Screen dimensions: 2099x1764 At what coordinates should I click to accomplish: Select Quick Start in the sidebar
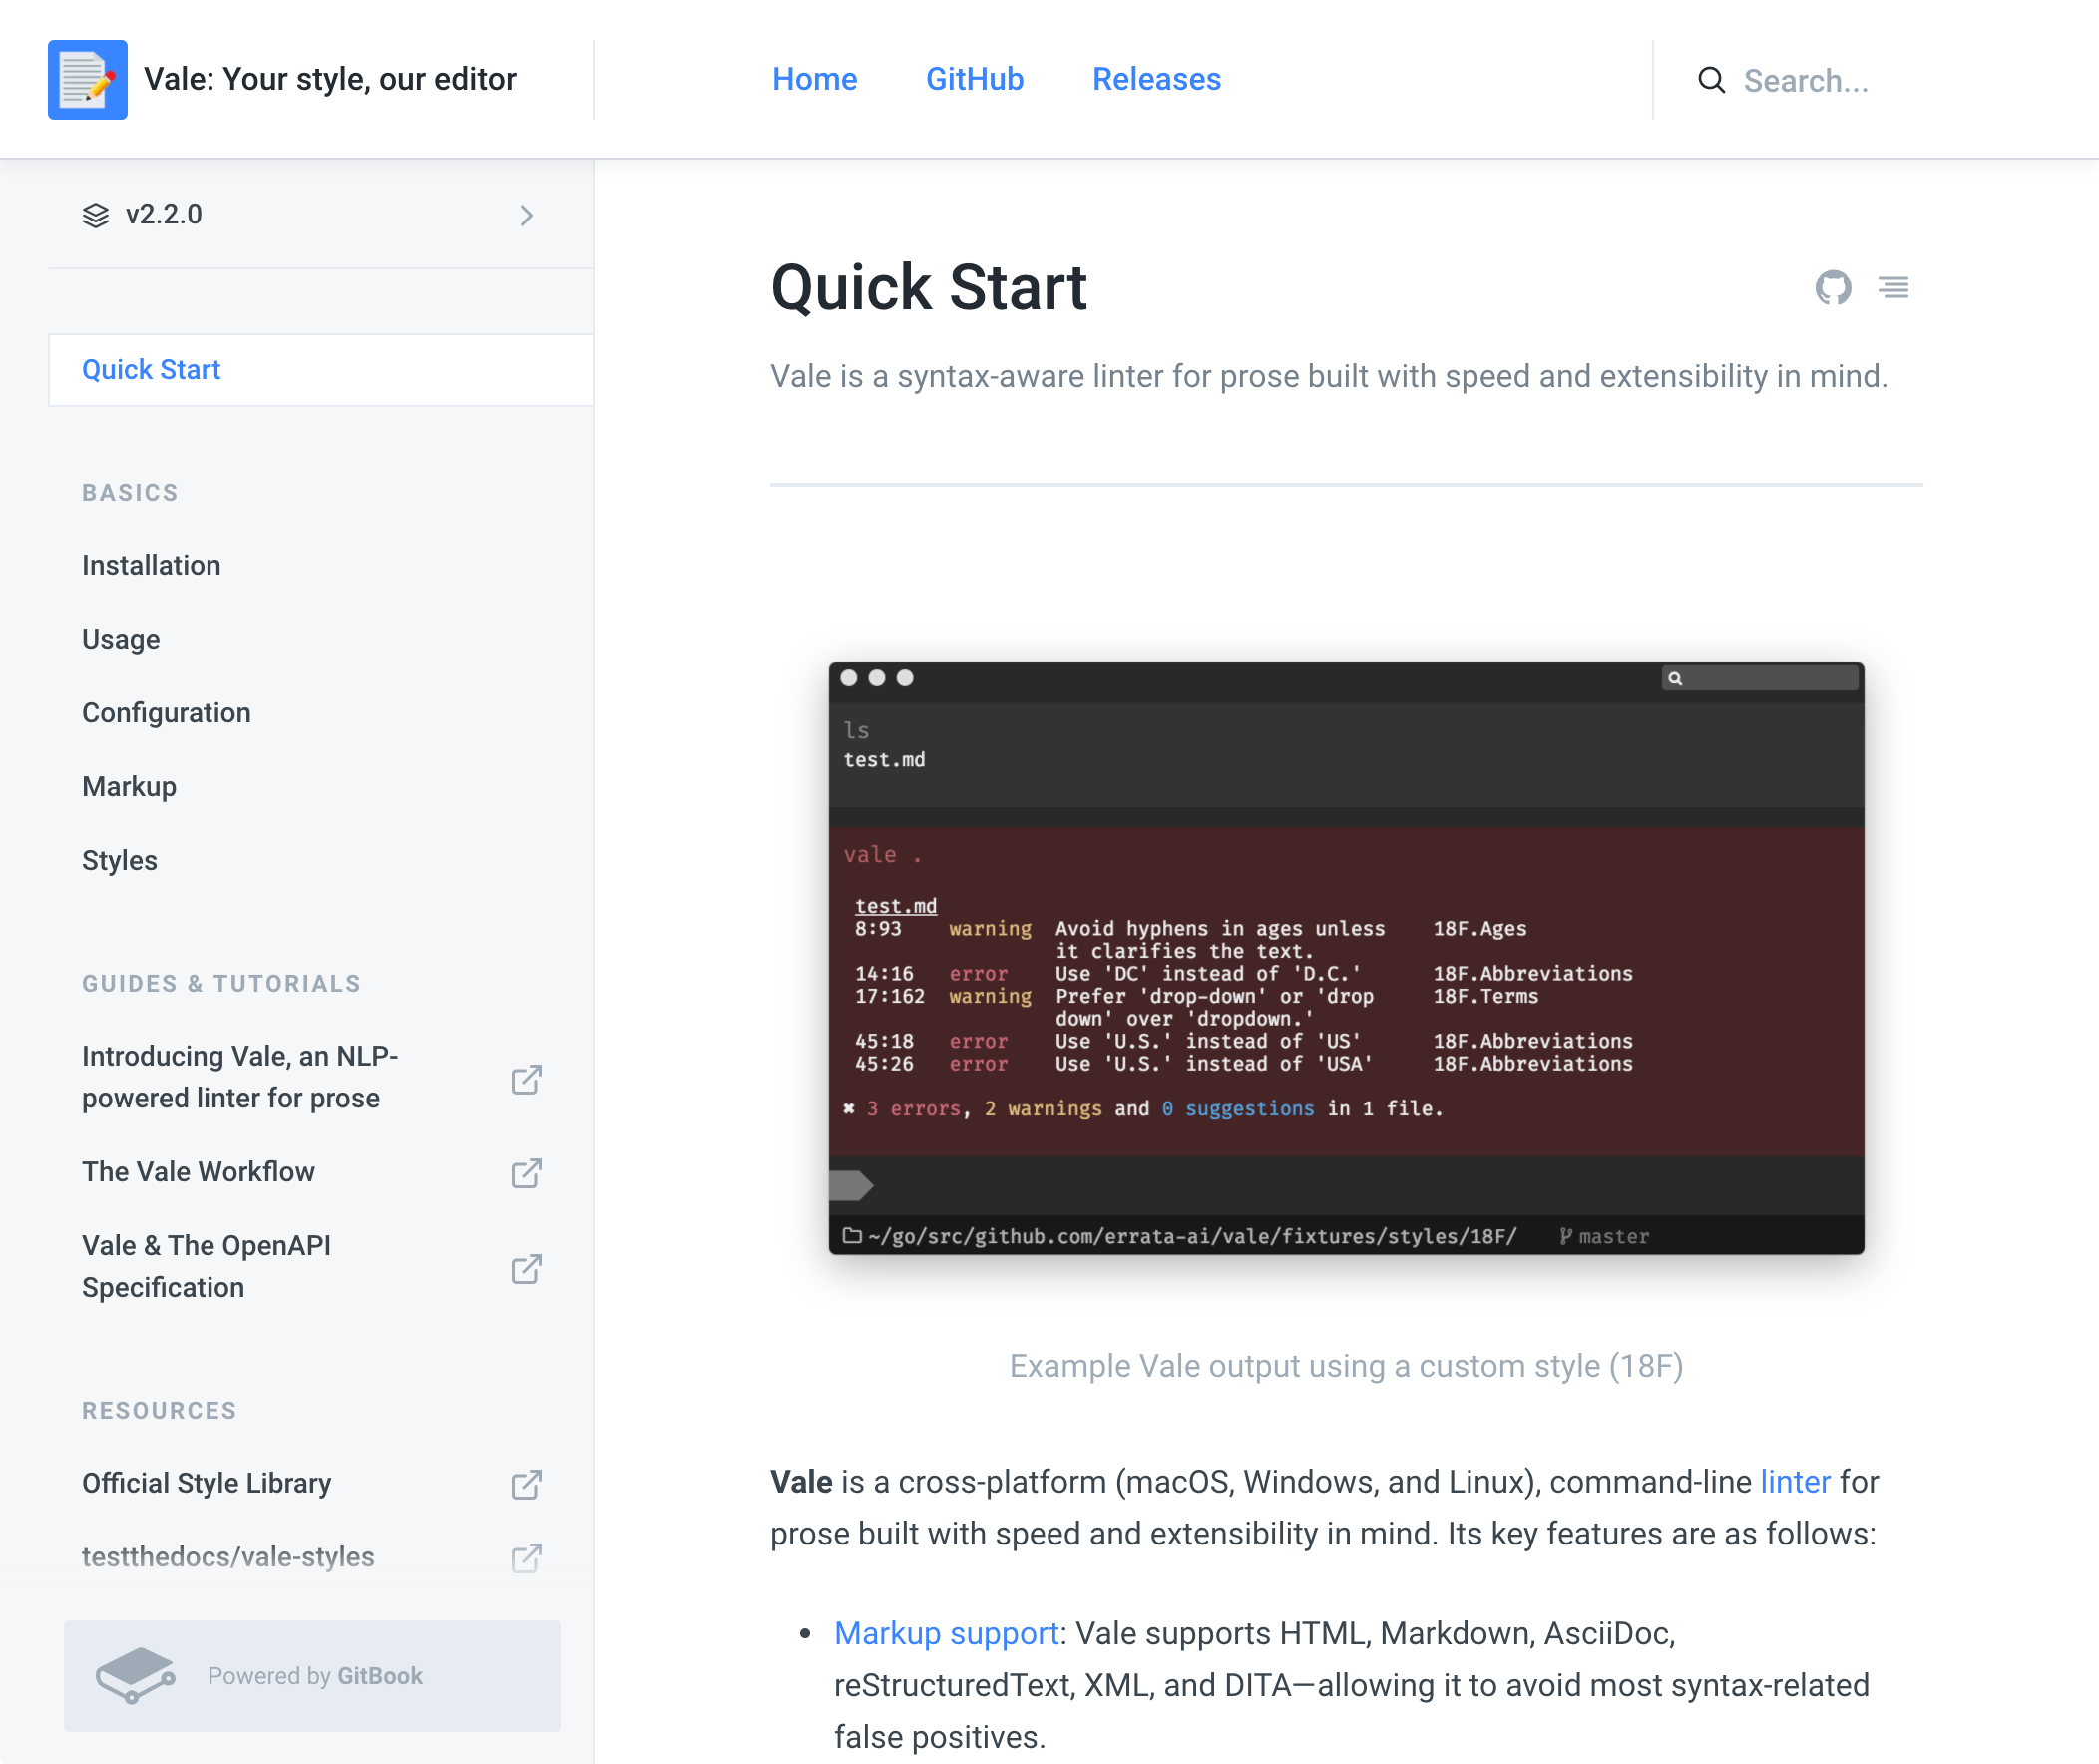(320, 370)
